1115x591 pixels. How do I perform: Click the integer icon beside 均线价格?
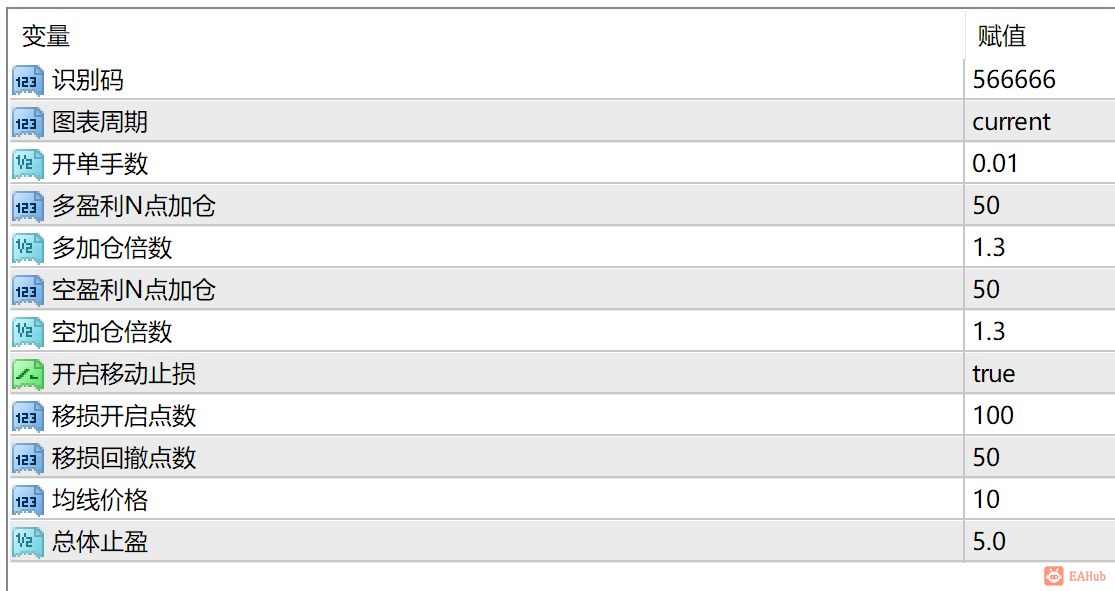pos(28,500)
